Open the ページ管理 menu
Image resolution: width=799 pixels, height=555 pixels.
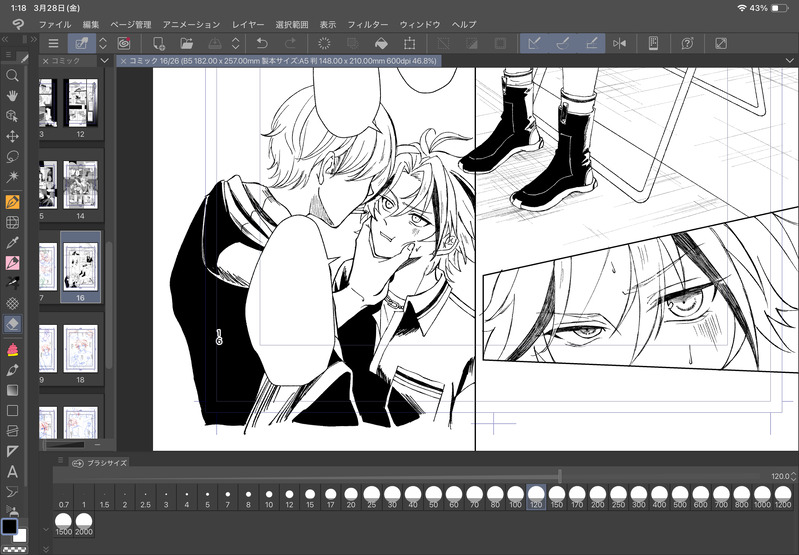tap(131, 24)
